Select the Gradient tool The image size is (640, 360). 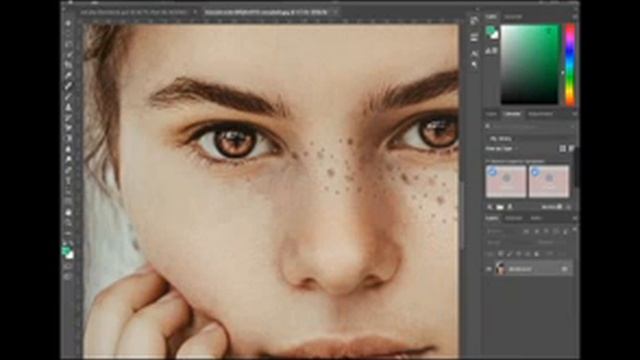[68, 139]
